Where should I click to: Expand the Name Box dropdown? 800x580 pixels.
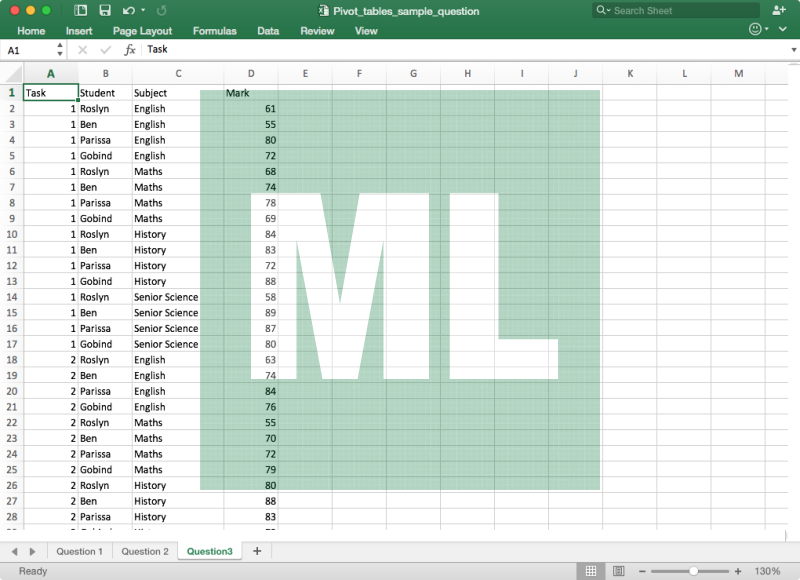(x=60, y=50)
